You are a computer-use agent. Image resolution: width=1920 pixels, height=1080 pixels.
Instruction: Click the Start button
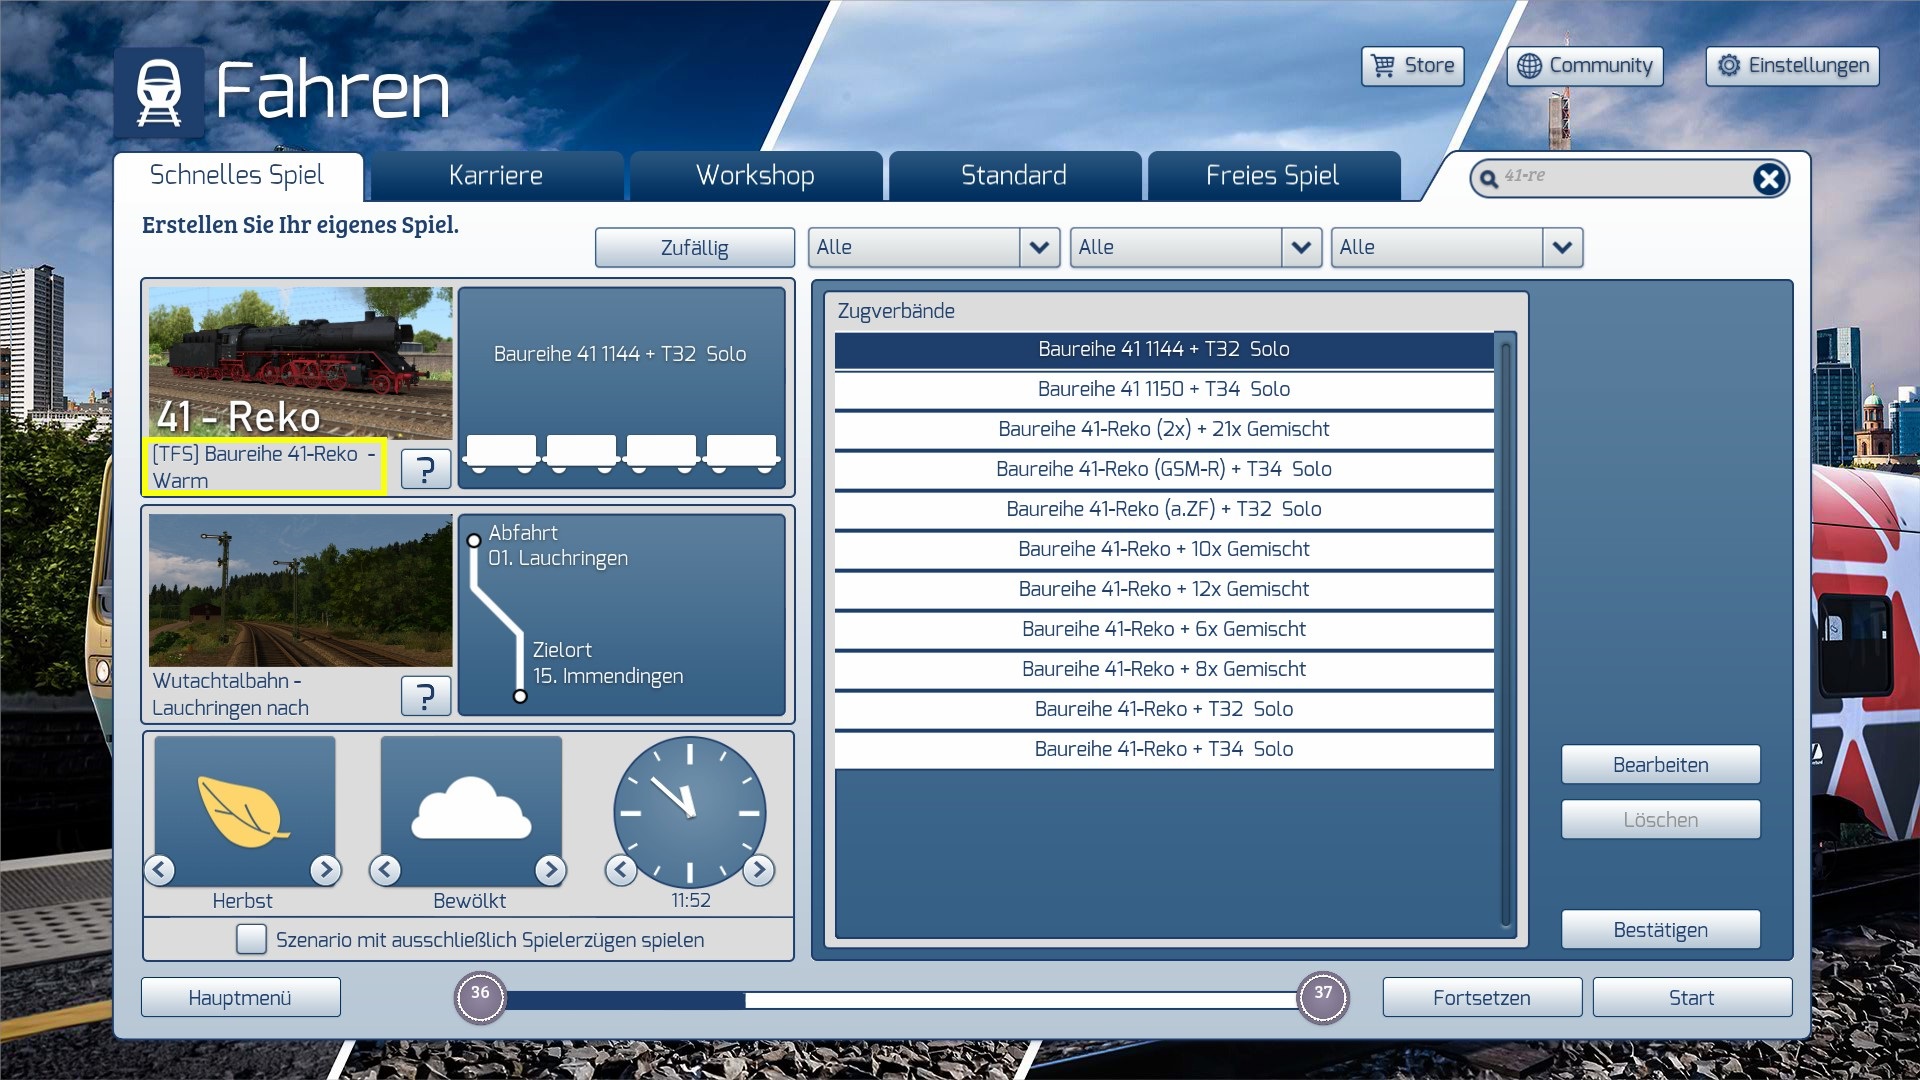click(1691, 997)
